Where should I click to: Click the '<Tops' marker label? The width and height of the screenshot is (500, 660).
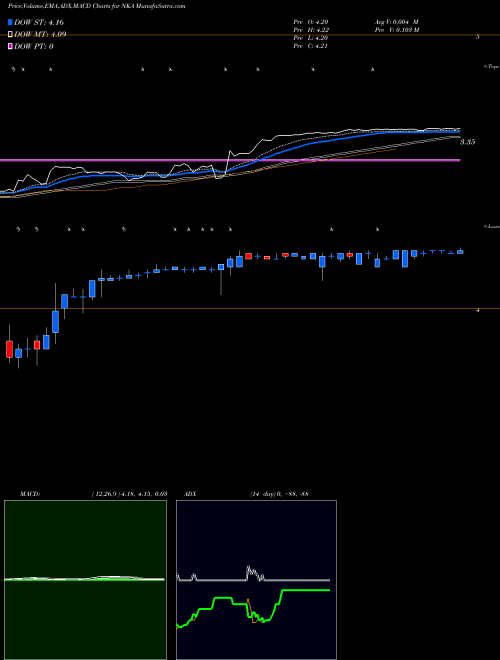tap(491, 67)
